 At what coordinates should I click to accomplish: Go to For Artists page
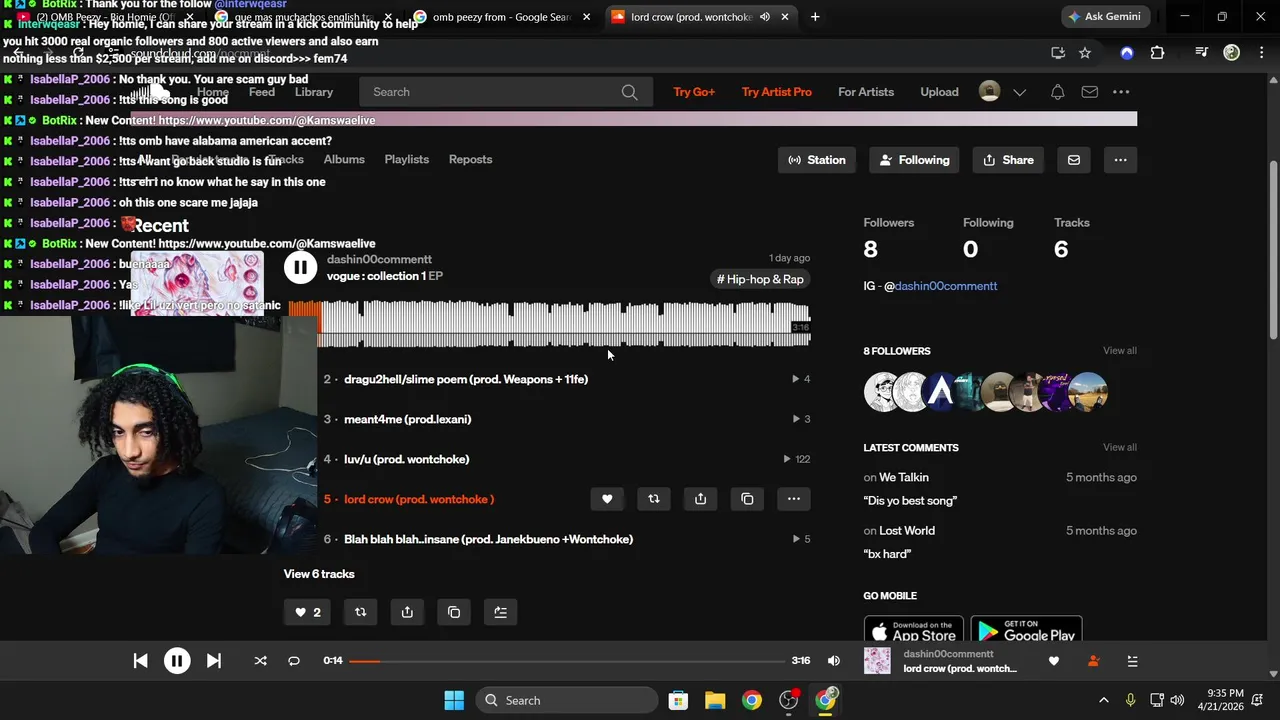click(866, 92)
